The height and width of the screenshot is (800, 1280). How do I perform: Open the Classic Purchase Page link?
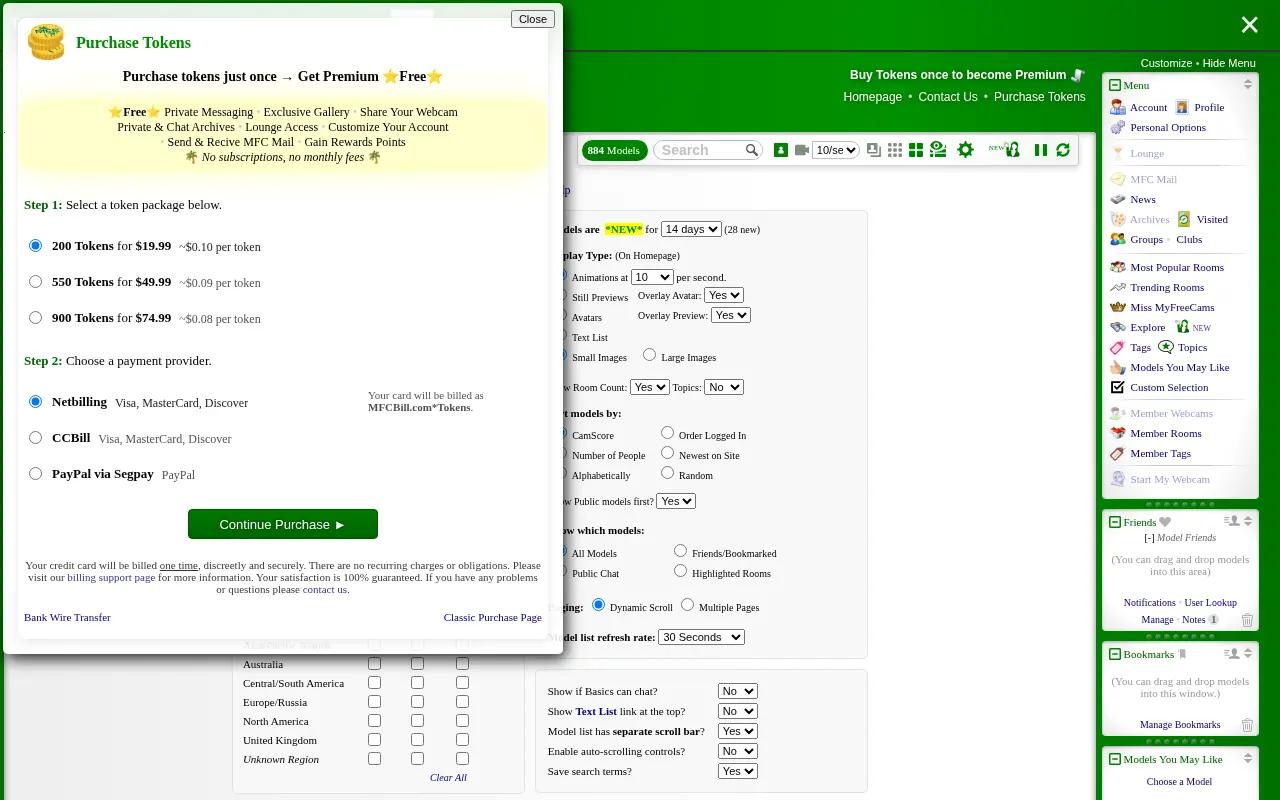point(493,617)
